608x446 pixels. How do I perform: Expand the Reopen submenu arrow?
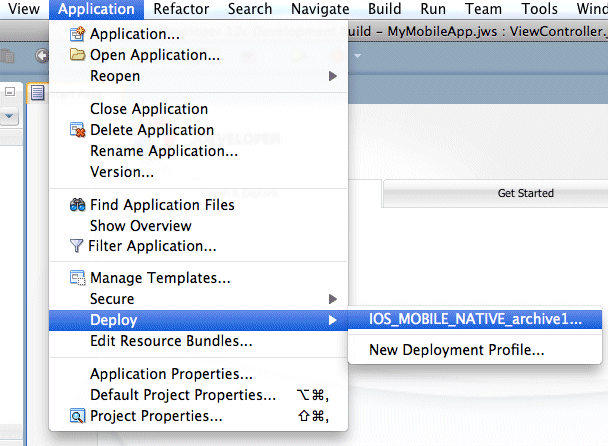pyautogui.click(x=333, y=76)
